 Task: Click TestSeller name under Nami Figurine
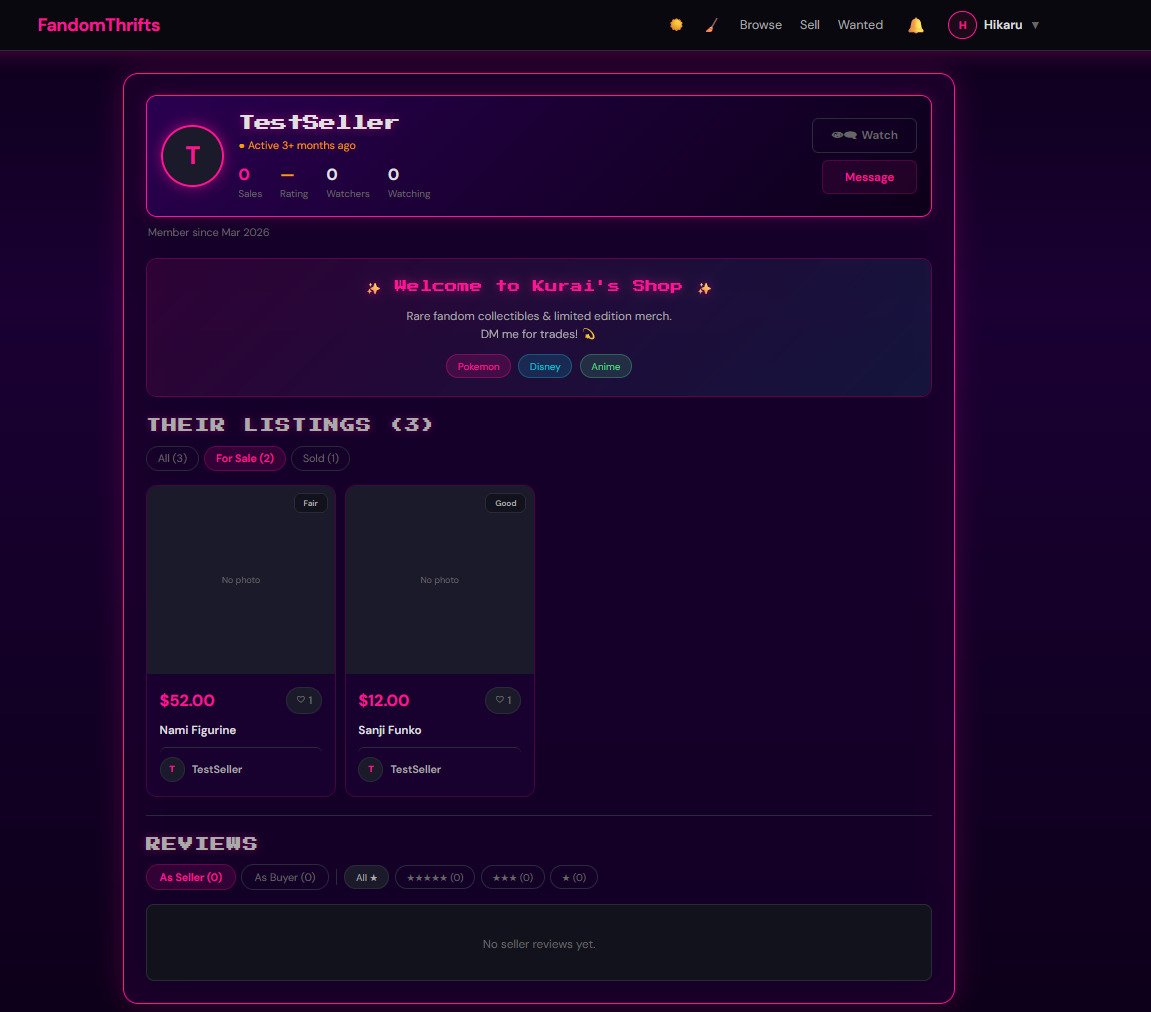(217, 769)
